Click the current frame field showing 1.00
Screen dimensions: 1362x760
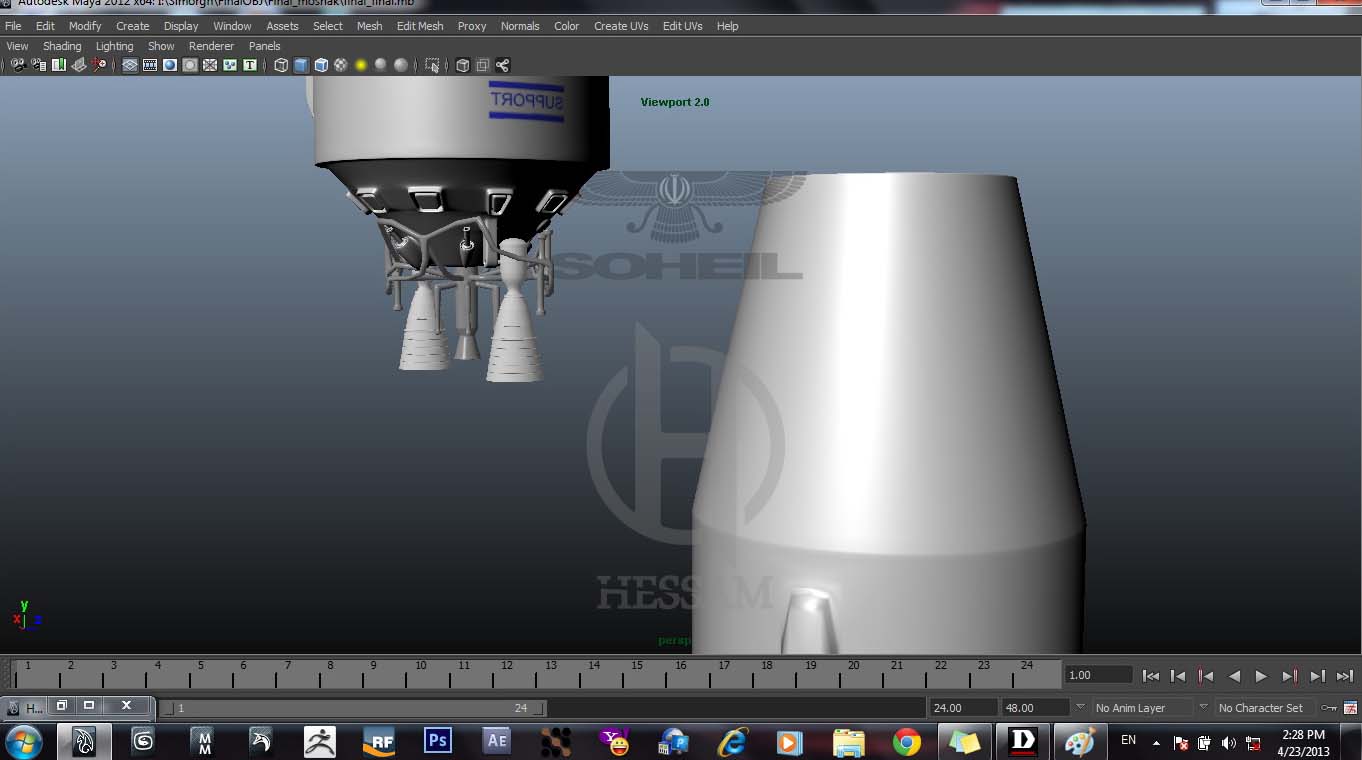click(x=1099, y=675)
